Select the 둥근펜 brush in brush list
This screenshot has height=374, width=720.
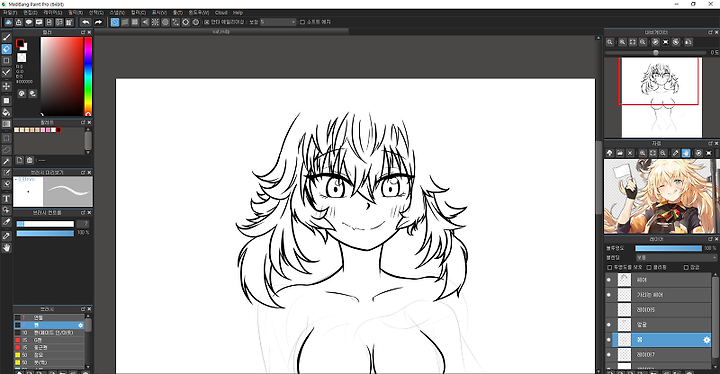tap(49, 347)
